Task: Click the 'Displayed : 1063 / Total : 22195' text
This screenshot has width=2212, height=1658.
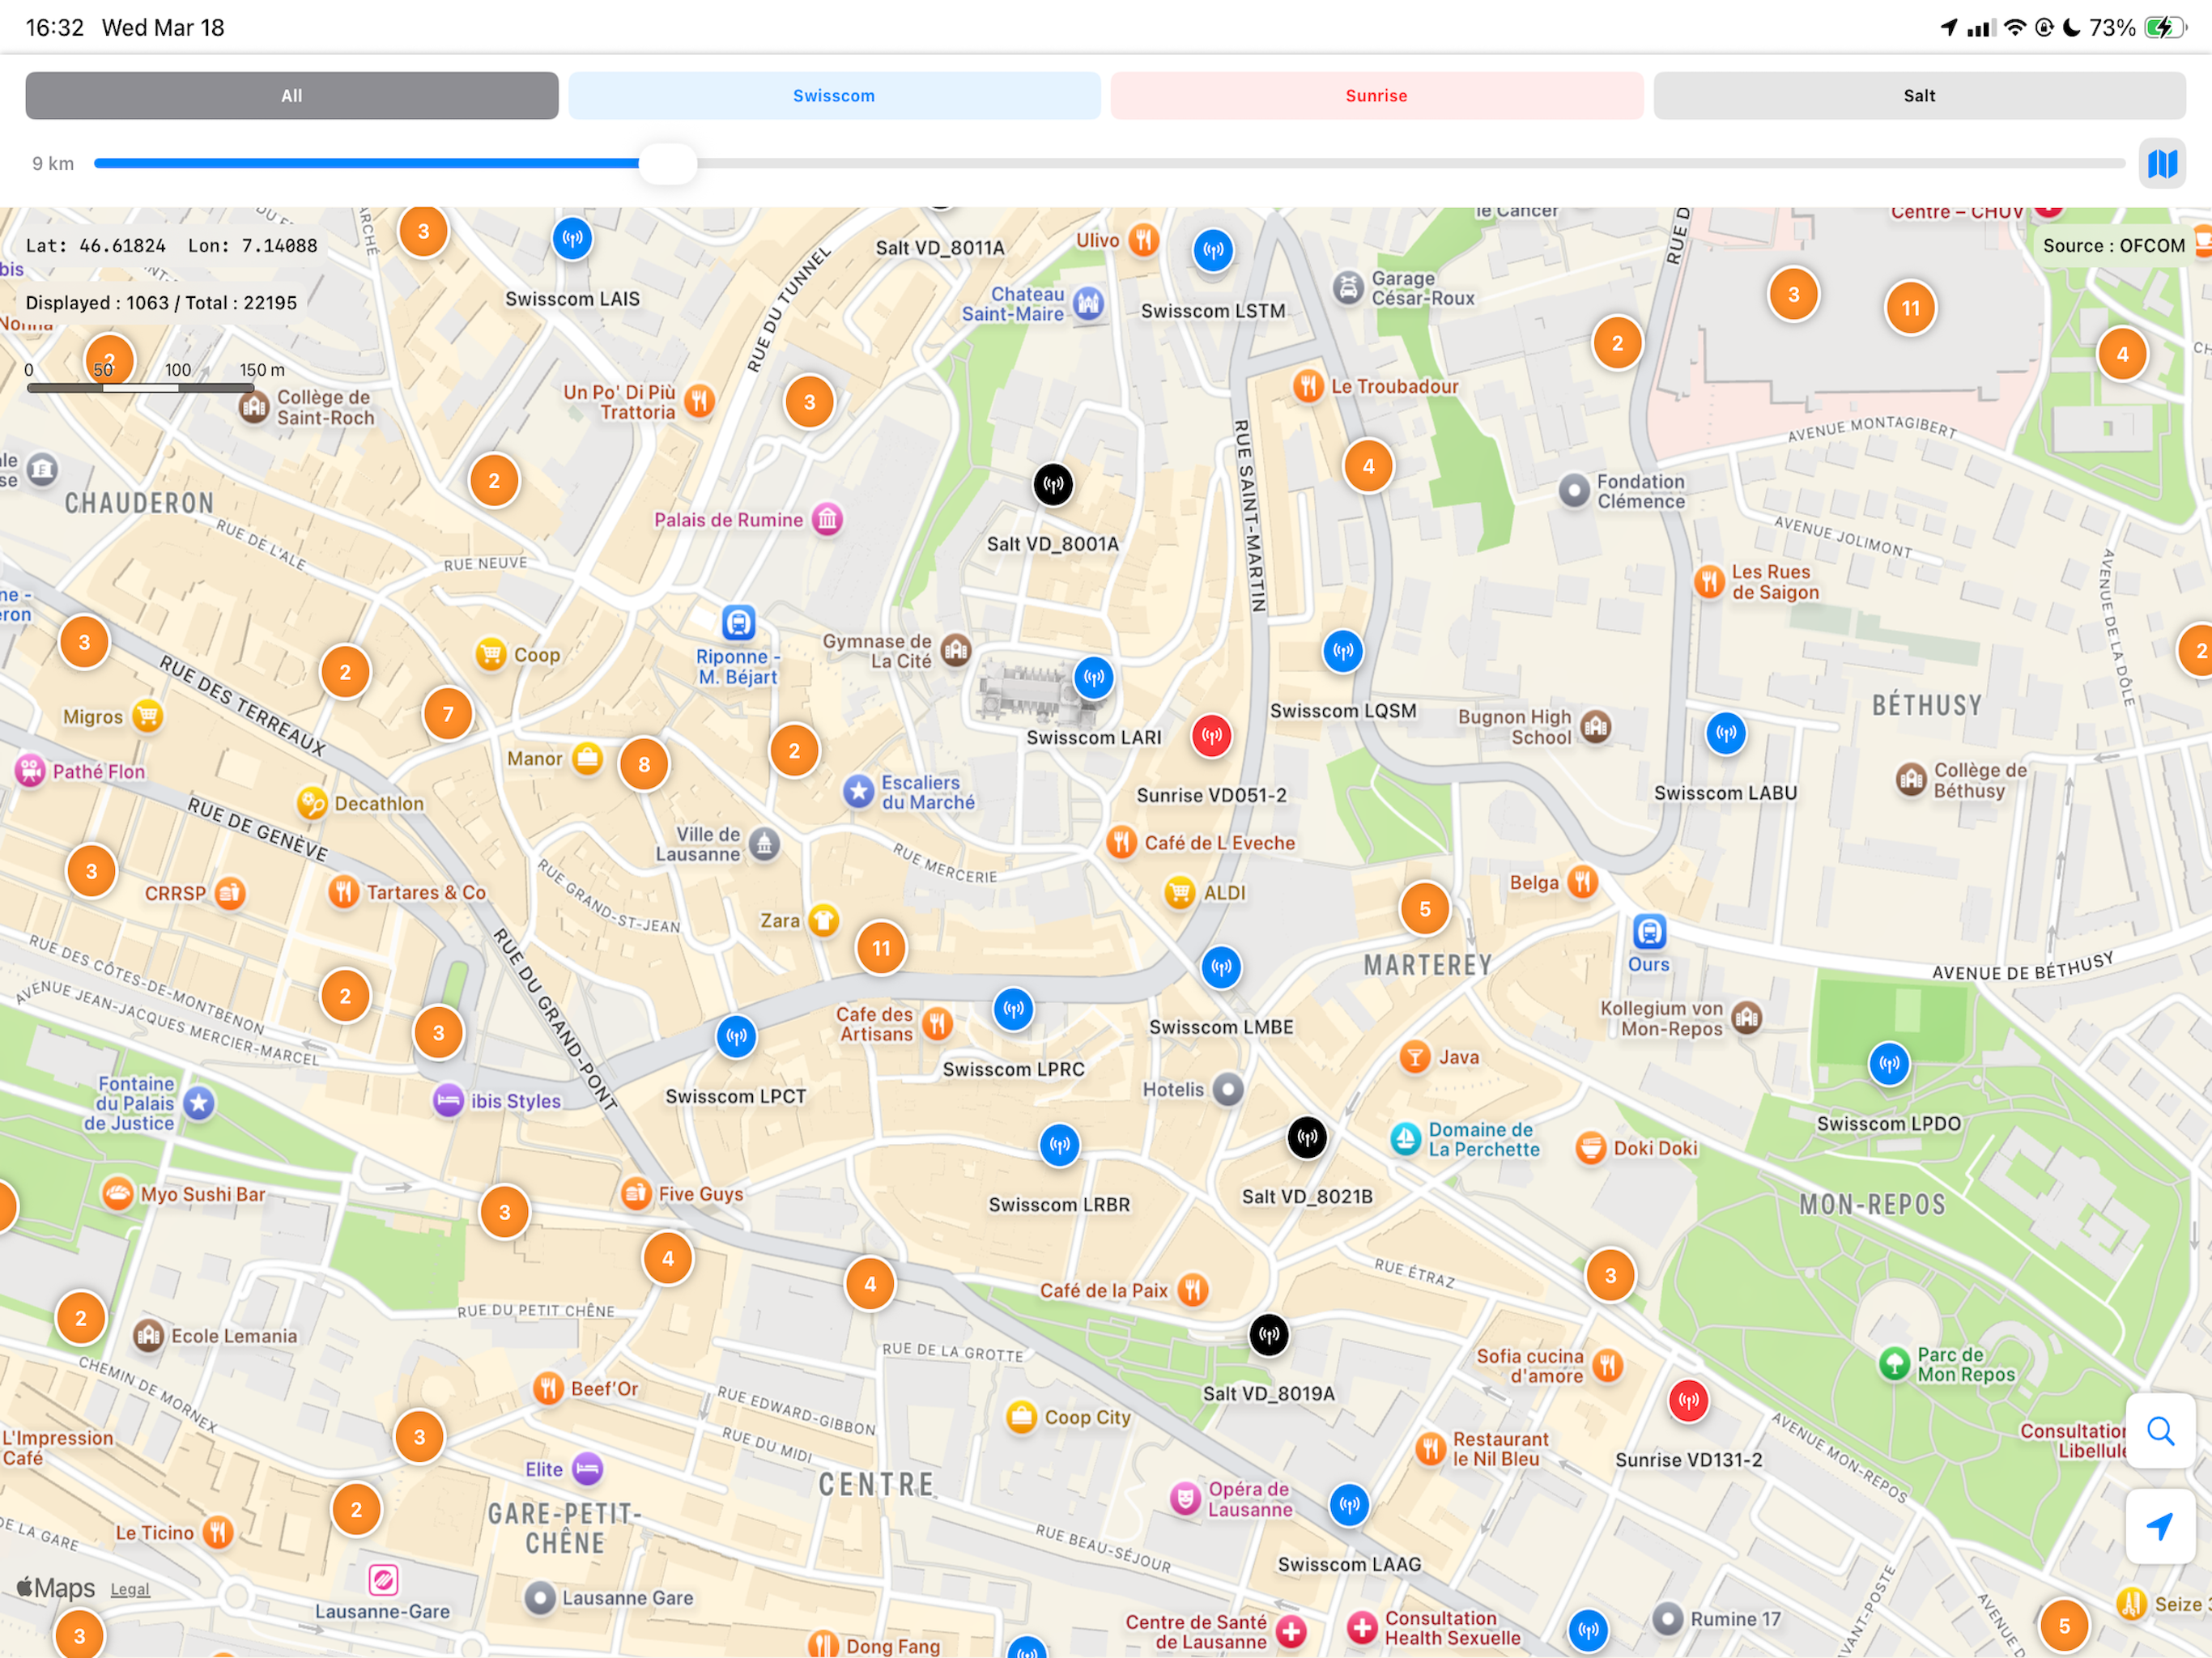Action: [x=161, y=303]
